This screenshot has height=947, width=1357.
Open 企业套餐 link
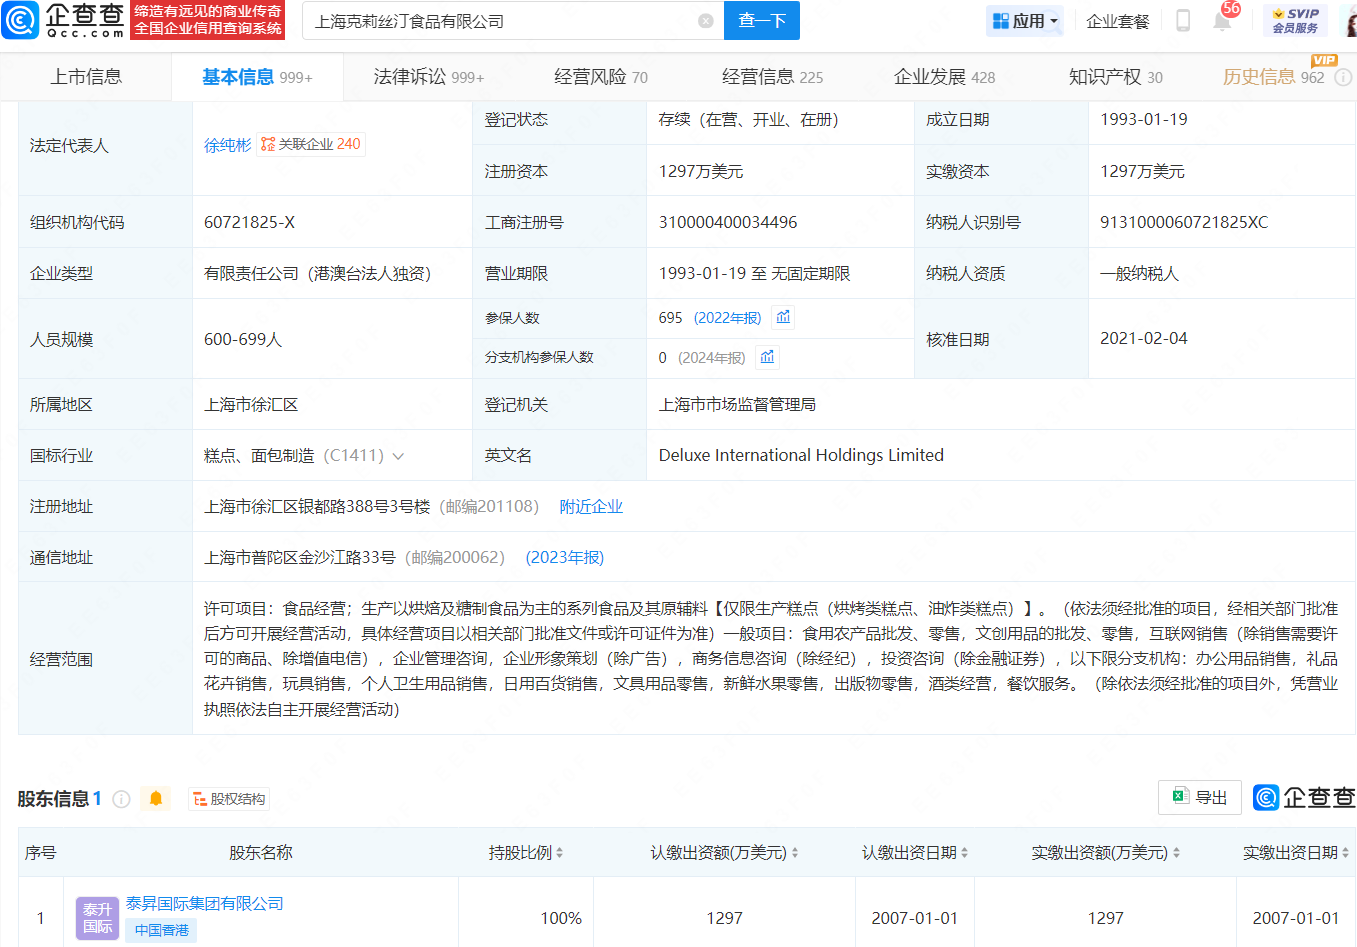point(1118,21)
